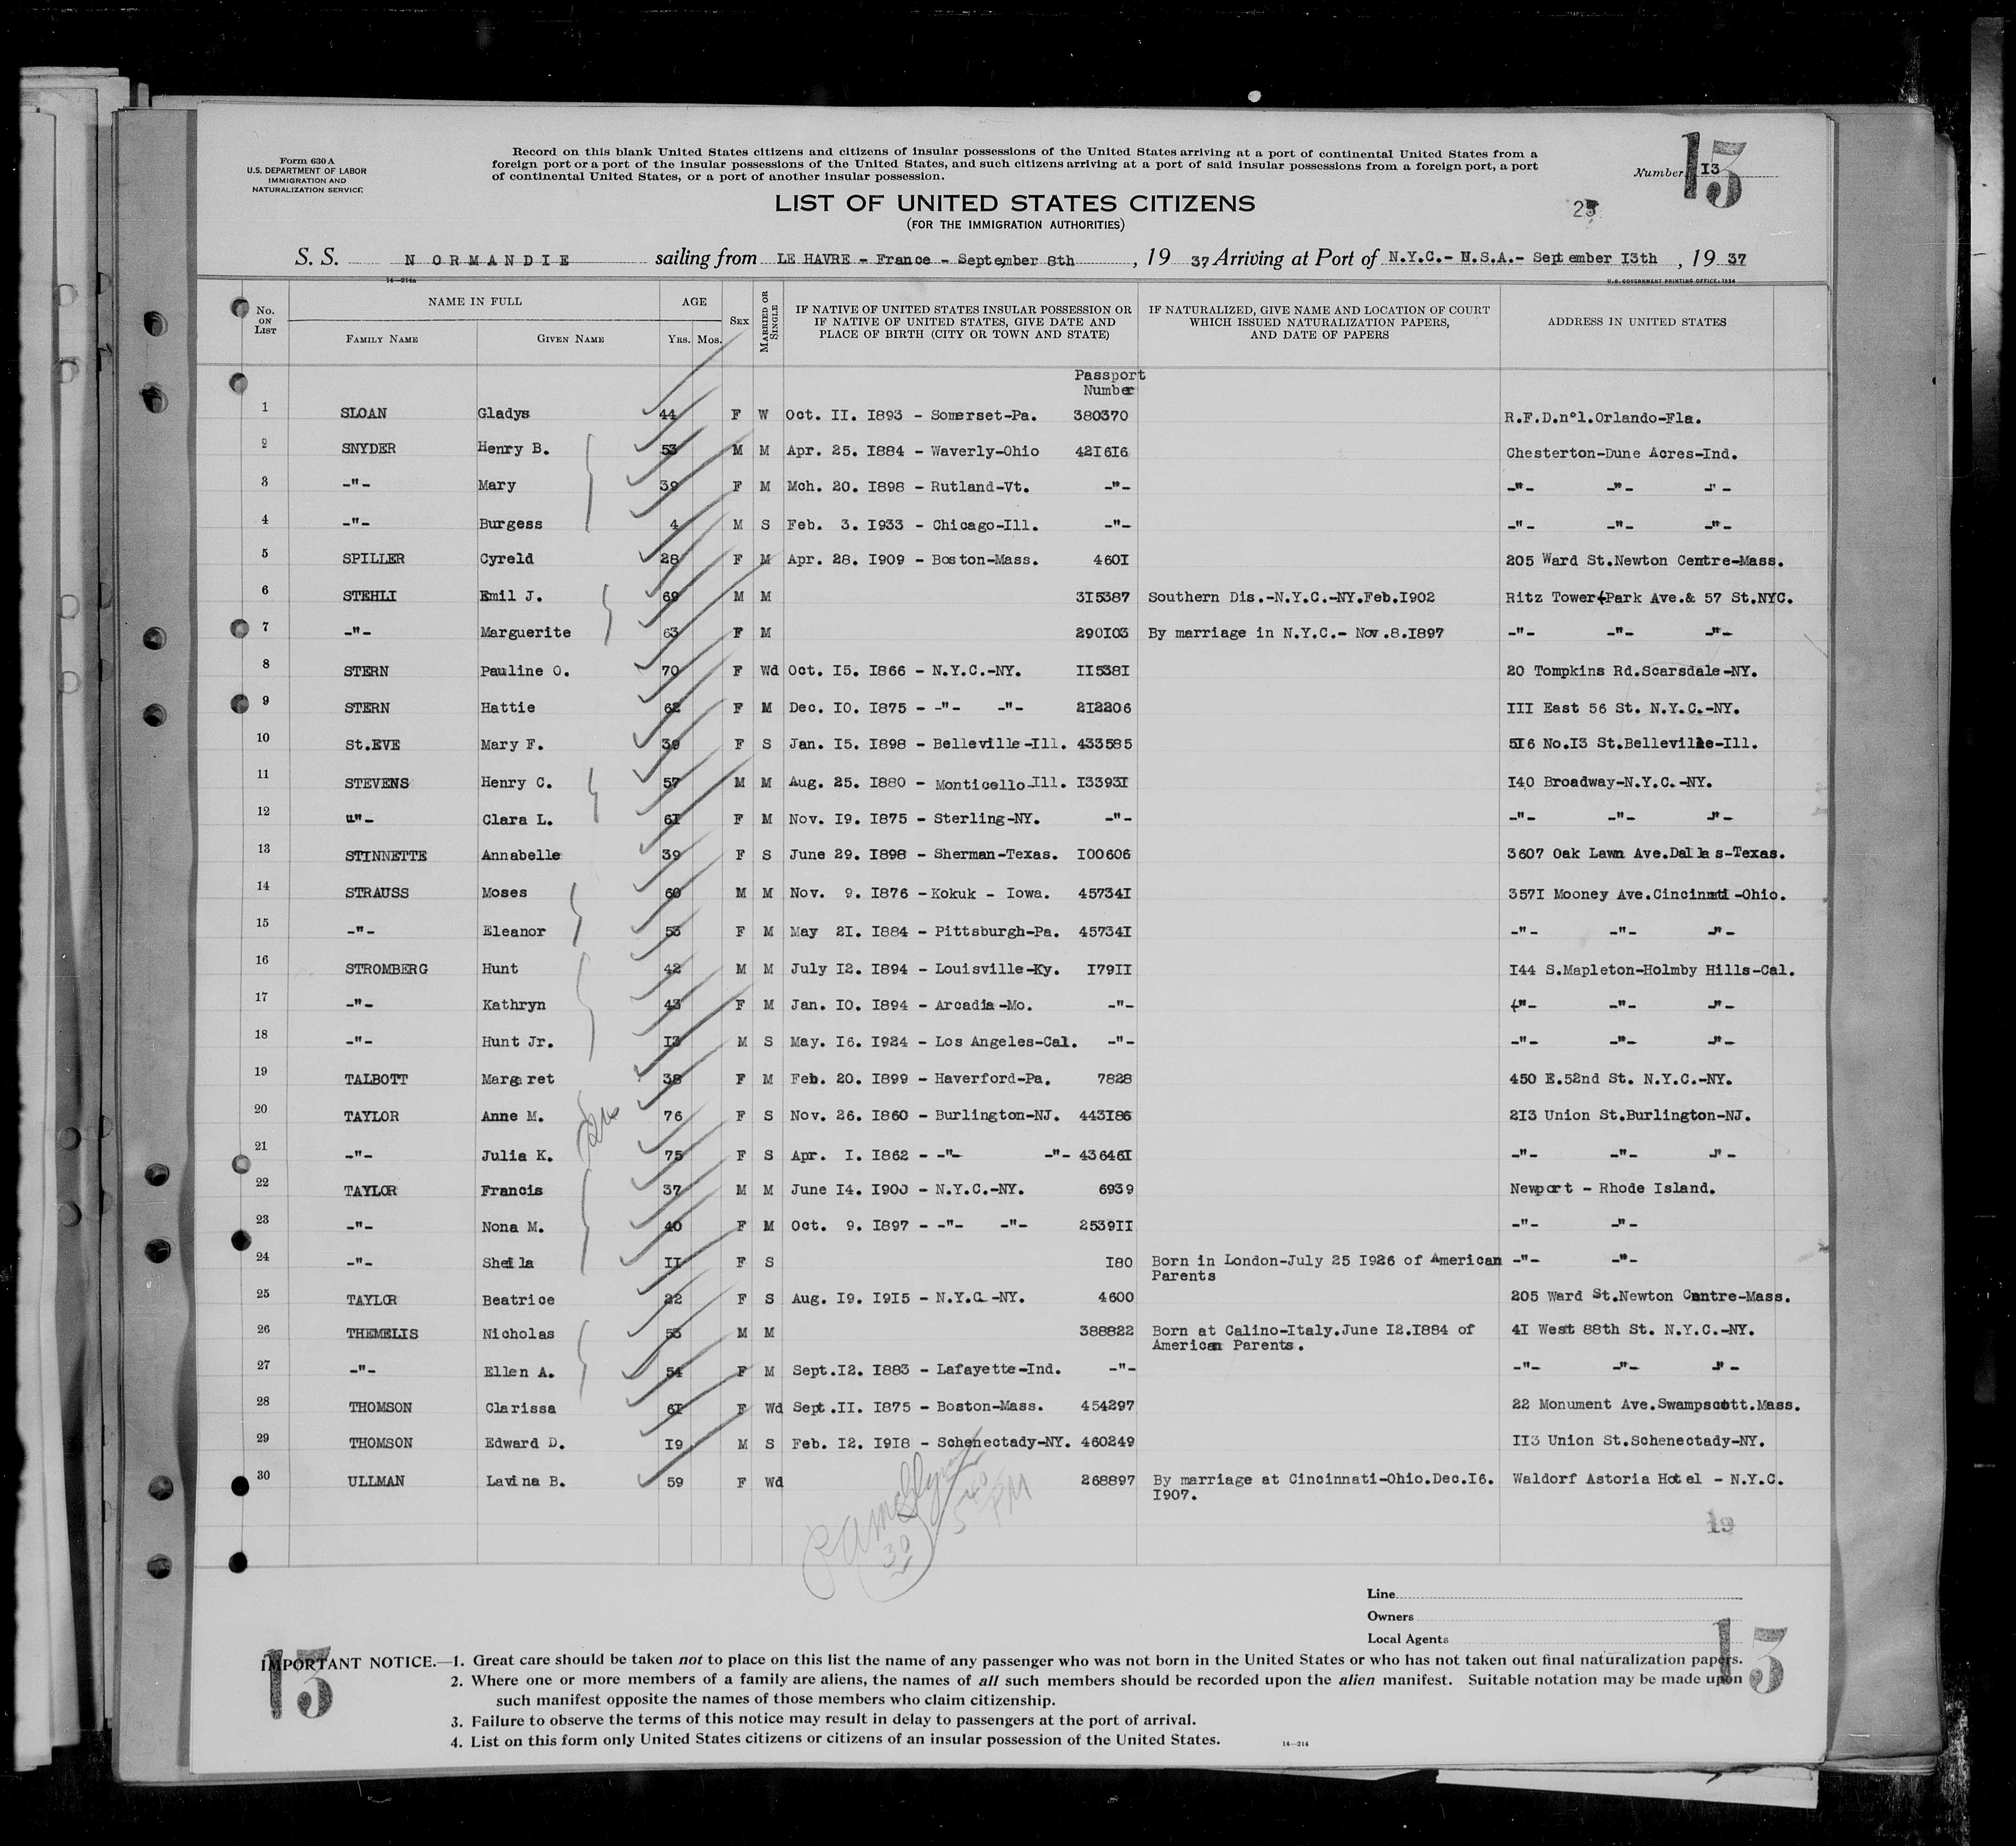Click given name Cyreld
Image resolution: width=2016 pixels, height=1846 pixels.
(x=505, y=559)
